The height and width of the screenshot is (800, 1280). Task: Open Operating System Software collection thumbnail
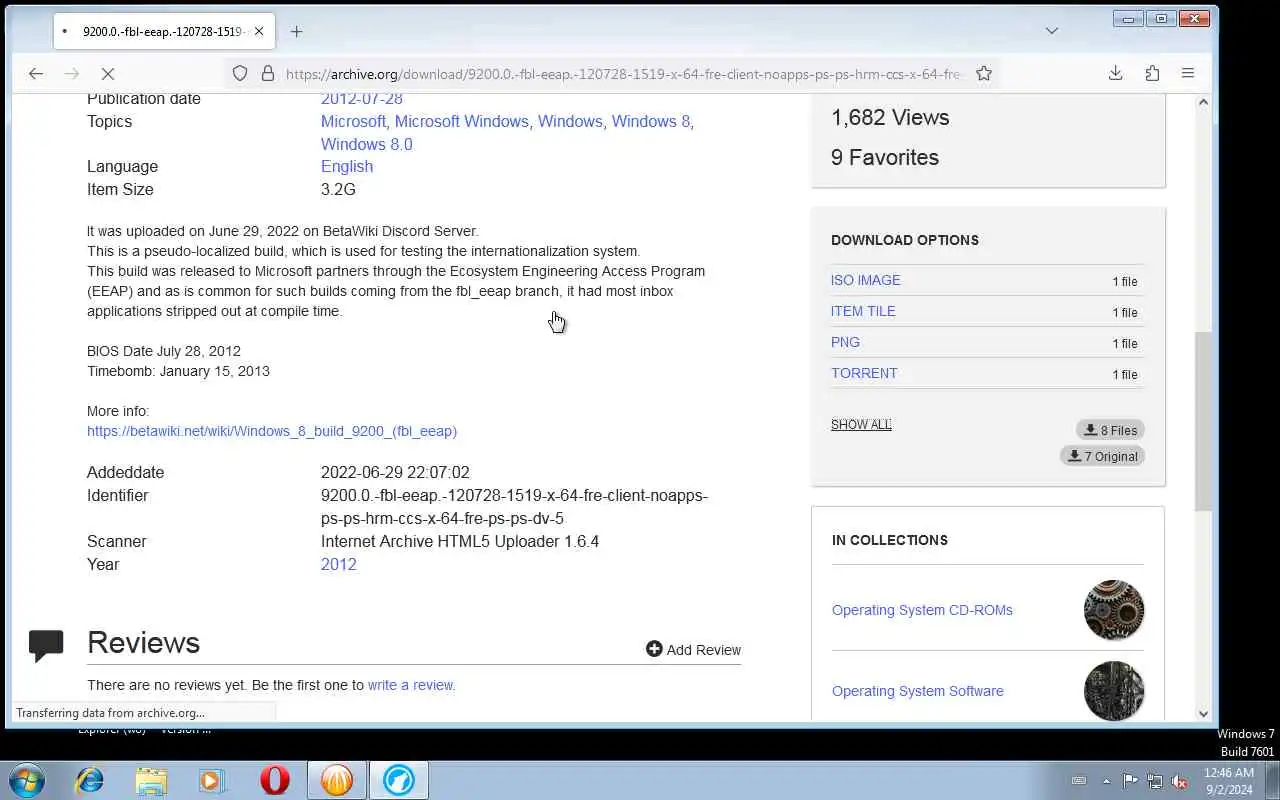pos(1114,691)
